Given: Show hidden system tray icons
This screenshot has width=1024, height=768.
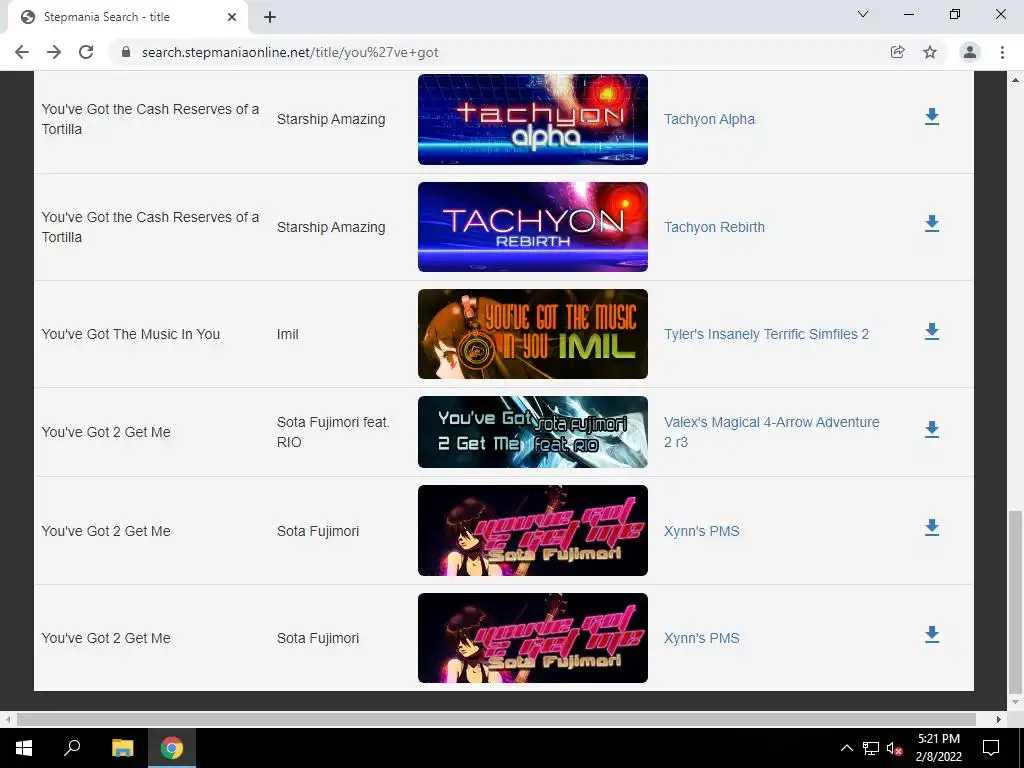Looking at the screenshot, I should coord(846,748).
